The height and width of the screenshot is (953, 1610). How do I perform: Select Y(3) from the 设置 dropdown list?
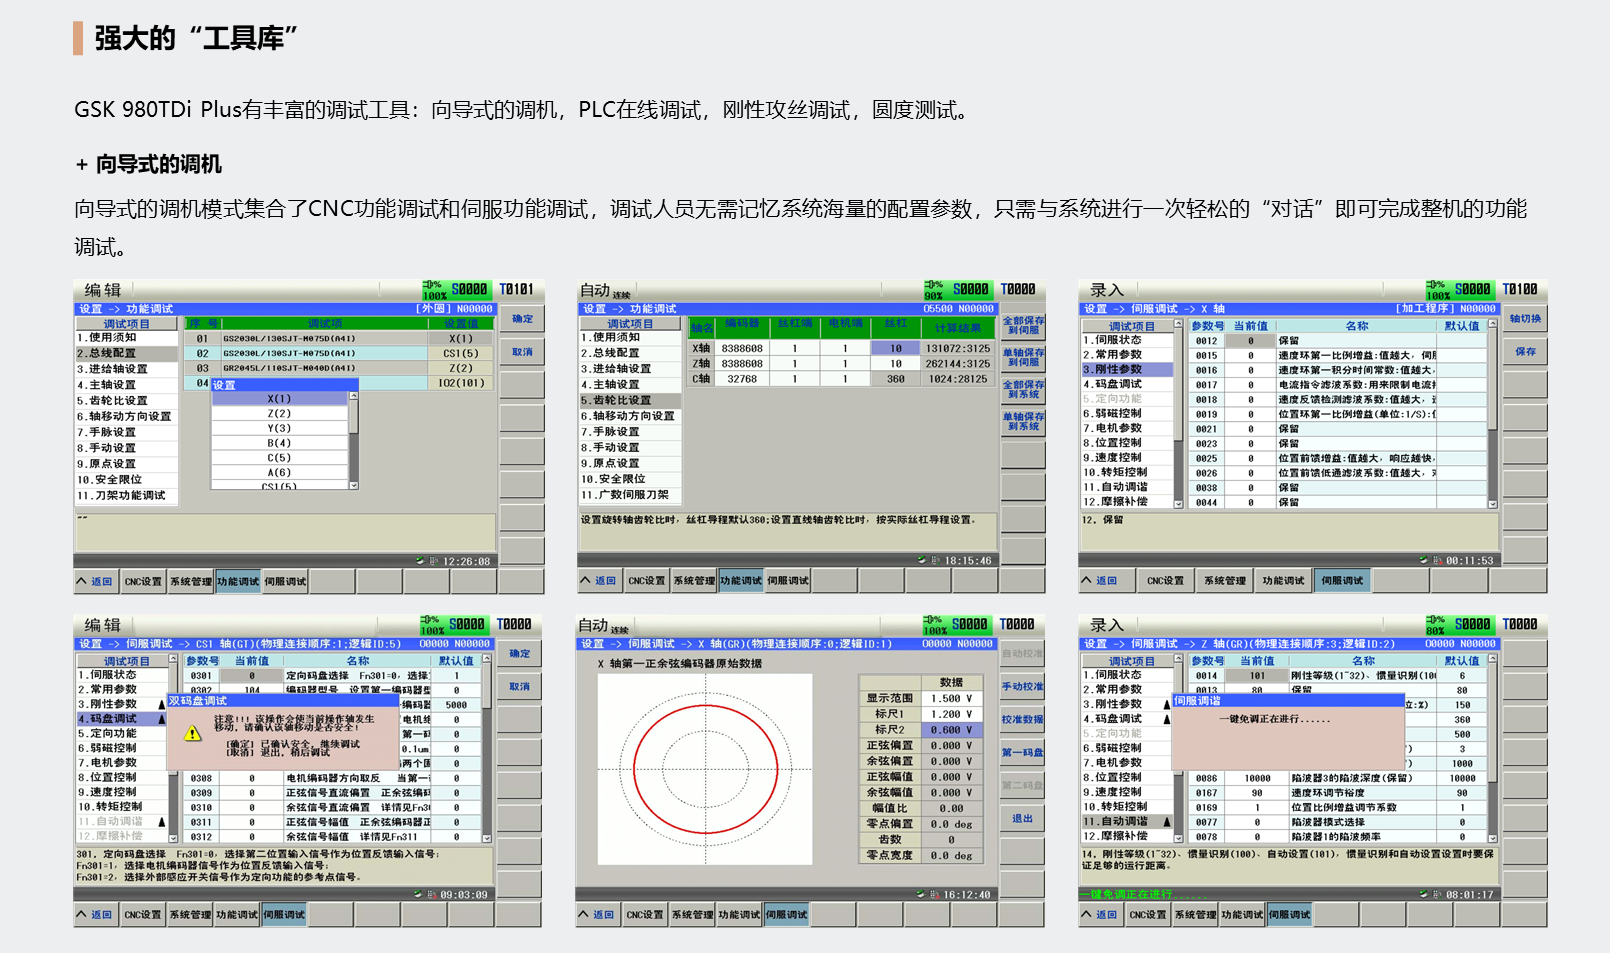pos(279,428)
